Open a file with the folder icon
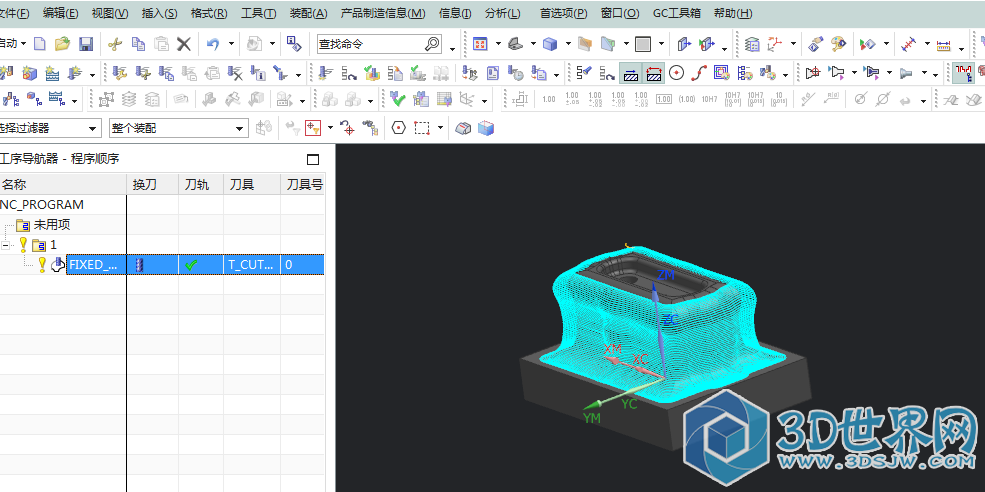Viewport: 985px width, 492px height. tap(62, 44)
